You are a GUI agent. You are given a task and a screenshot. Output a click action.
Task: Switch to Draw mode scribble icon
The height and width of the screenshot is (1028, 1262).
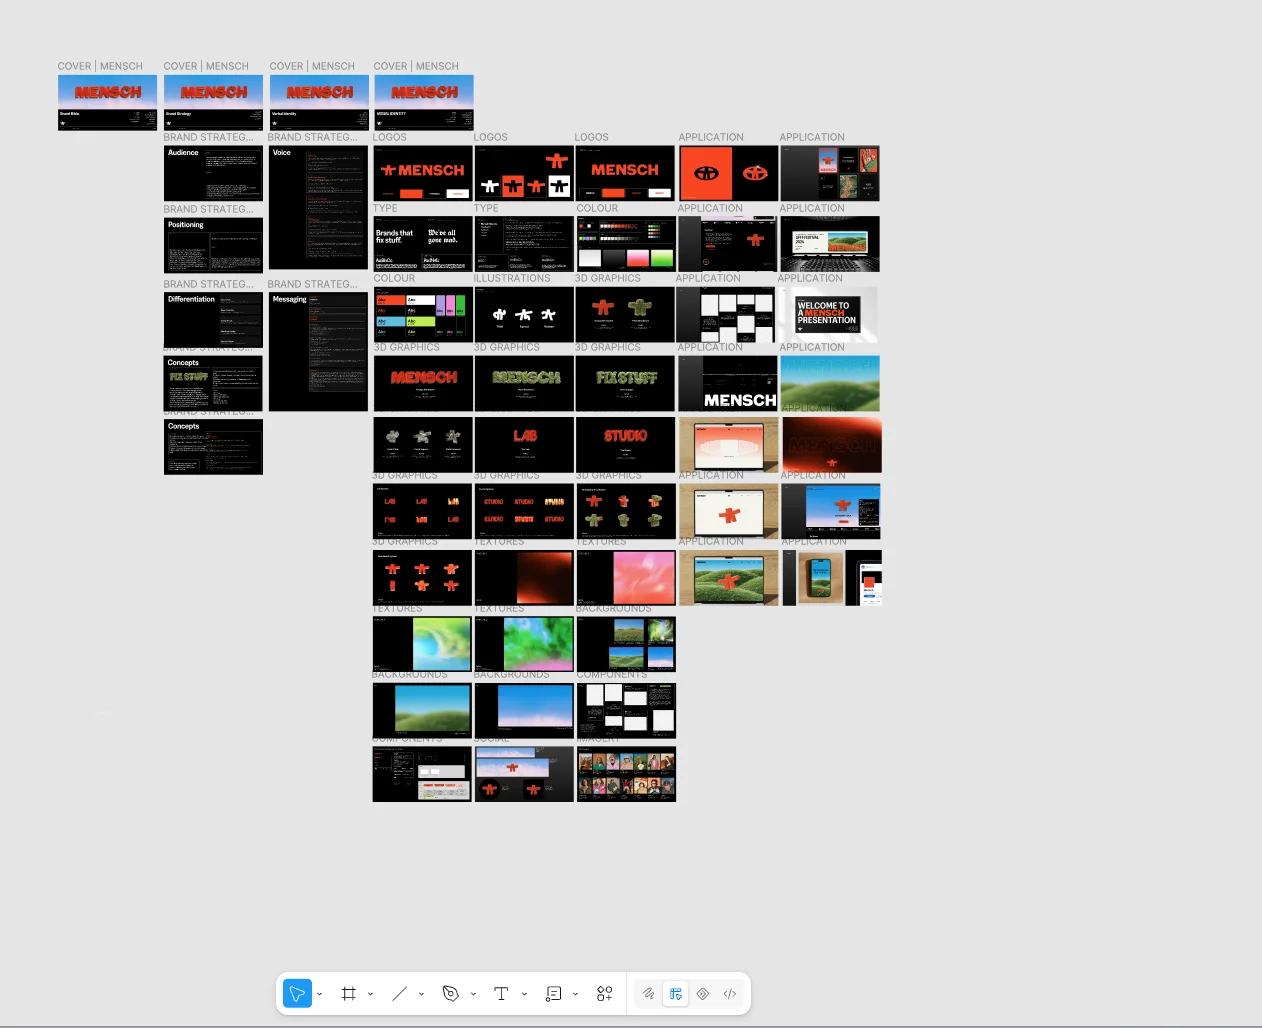pyautogui.click(x=648, y=994)
